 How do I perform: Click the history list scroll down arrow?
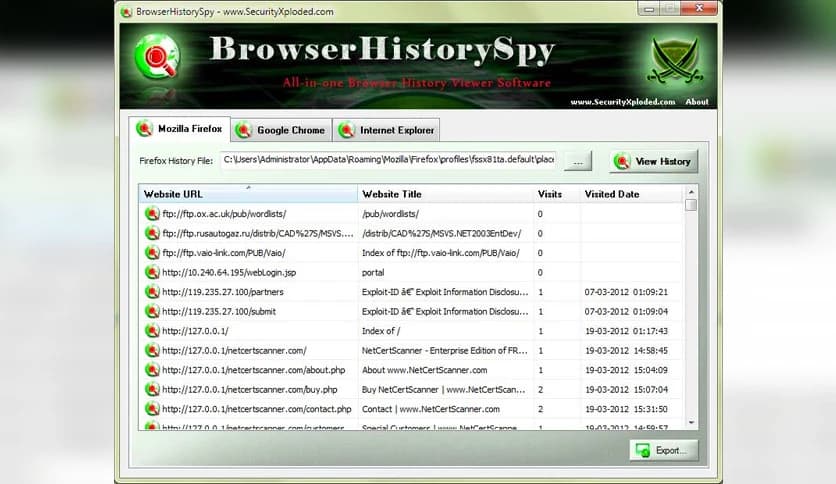[x=691, y=423]
